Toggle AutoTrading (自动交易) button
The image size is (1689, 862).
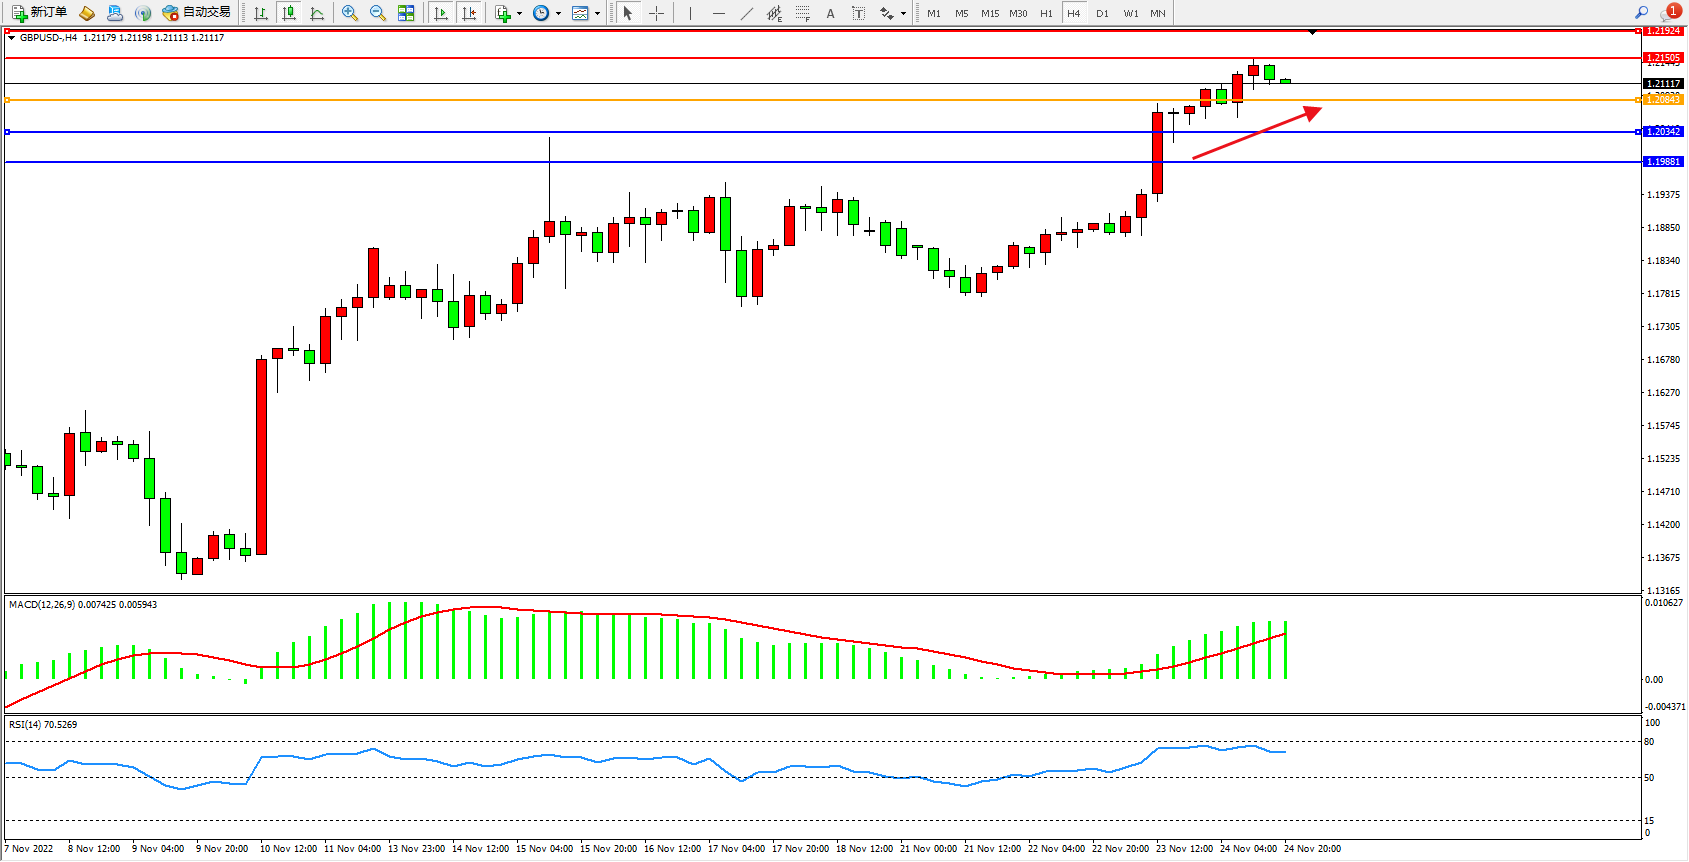197,13
